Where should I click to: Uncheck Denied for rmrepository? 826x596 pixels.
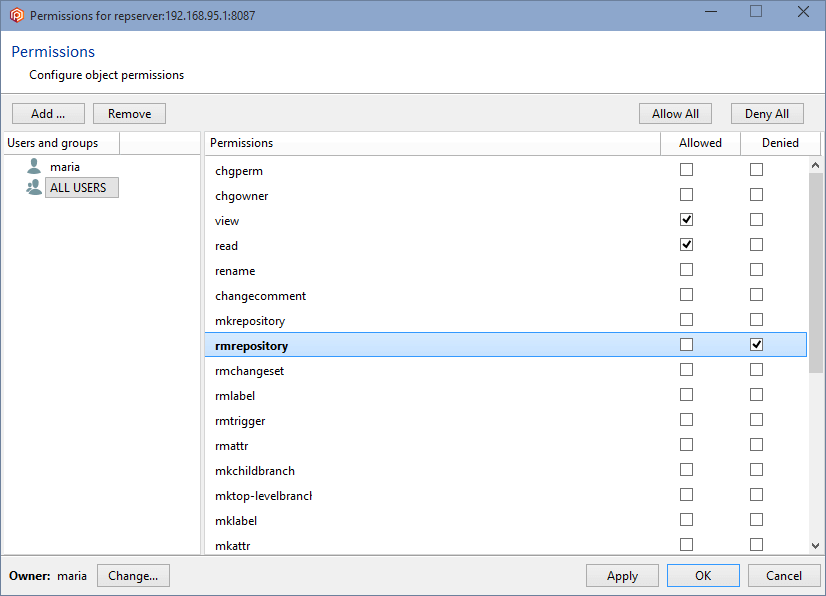coord(756,345)
